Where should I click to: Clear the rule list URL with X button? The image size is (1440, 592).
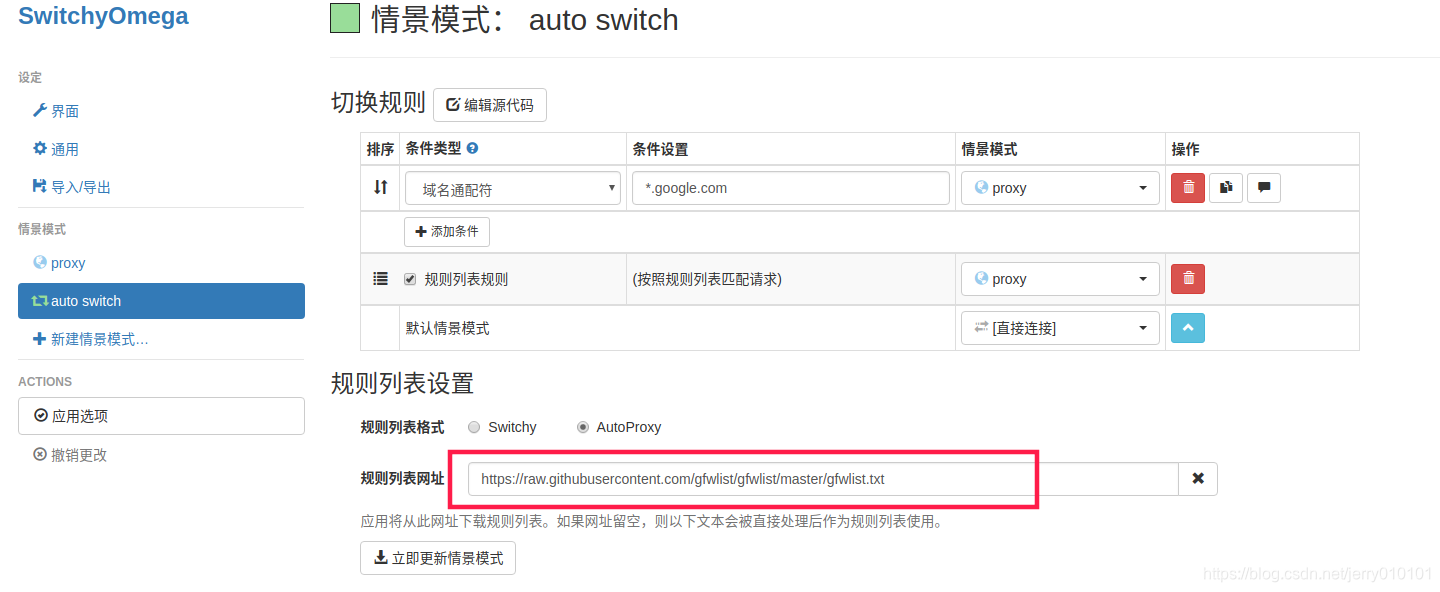[x=1198, y=479]
